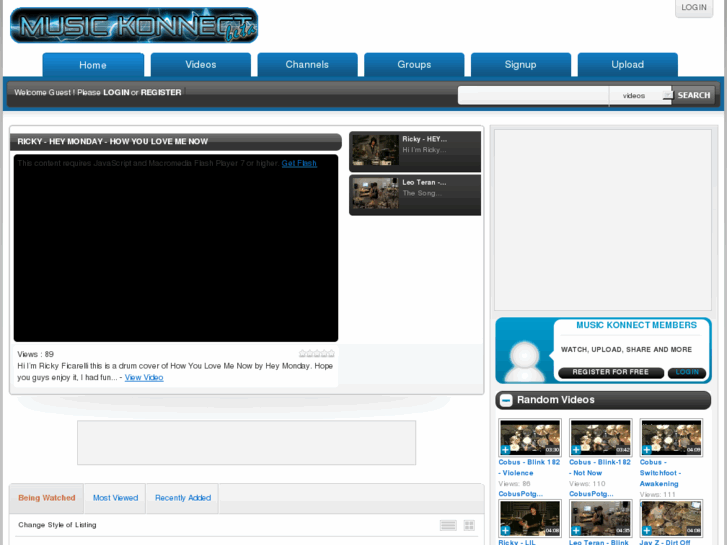Rate the video using the star rating
Screen dimensions: 727x545
tap(317, 353)
